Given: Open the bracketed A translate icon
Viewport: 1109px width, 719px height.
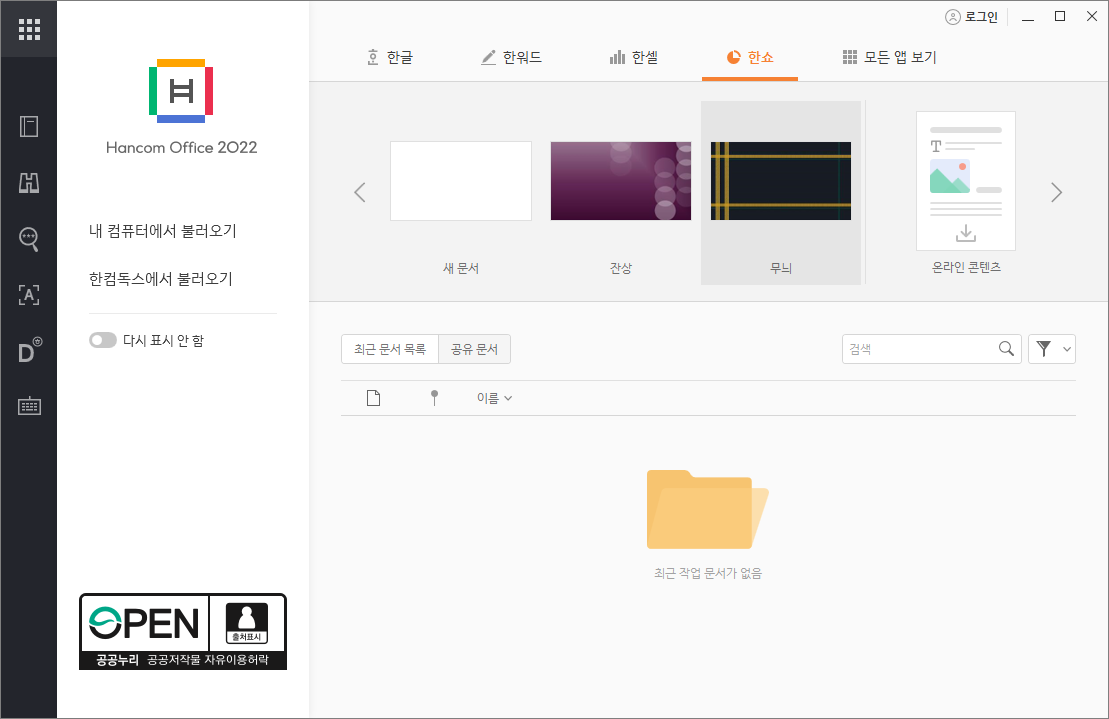Looking at the screenshot, I should (29, 295).
